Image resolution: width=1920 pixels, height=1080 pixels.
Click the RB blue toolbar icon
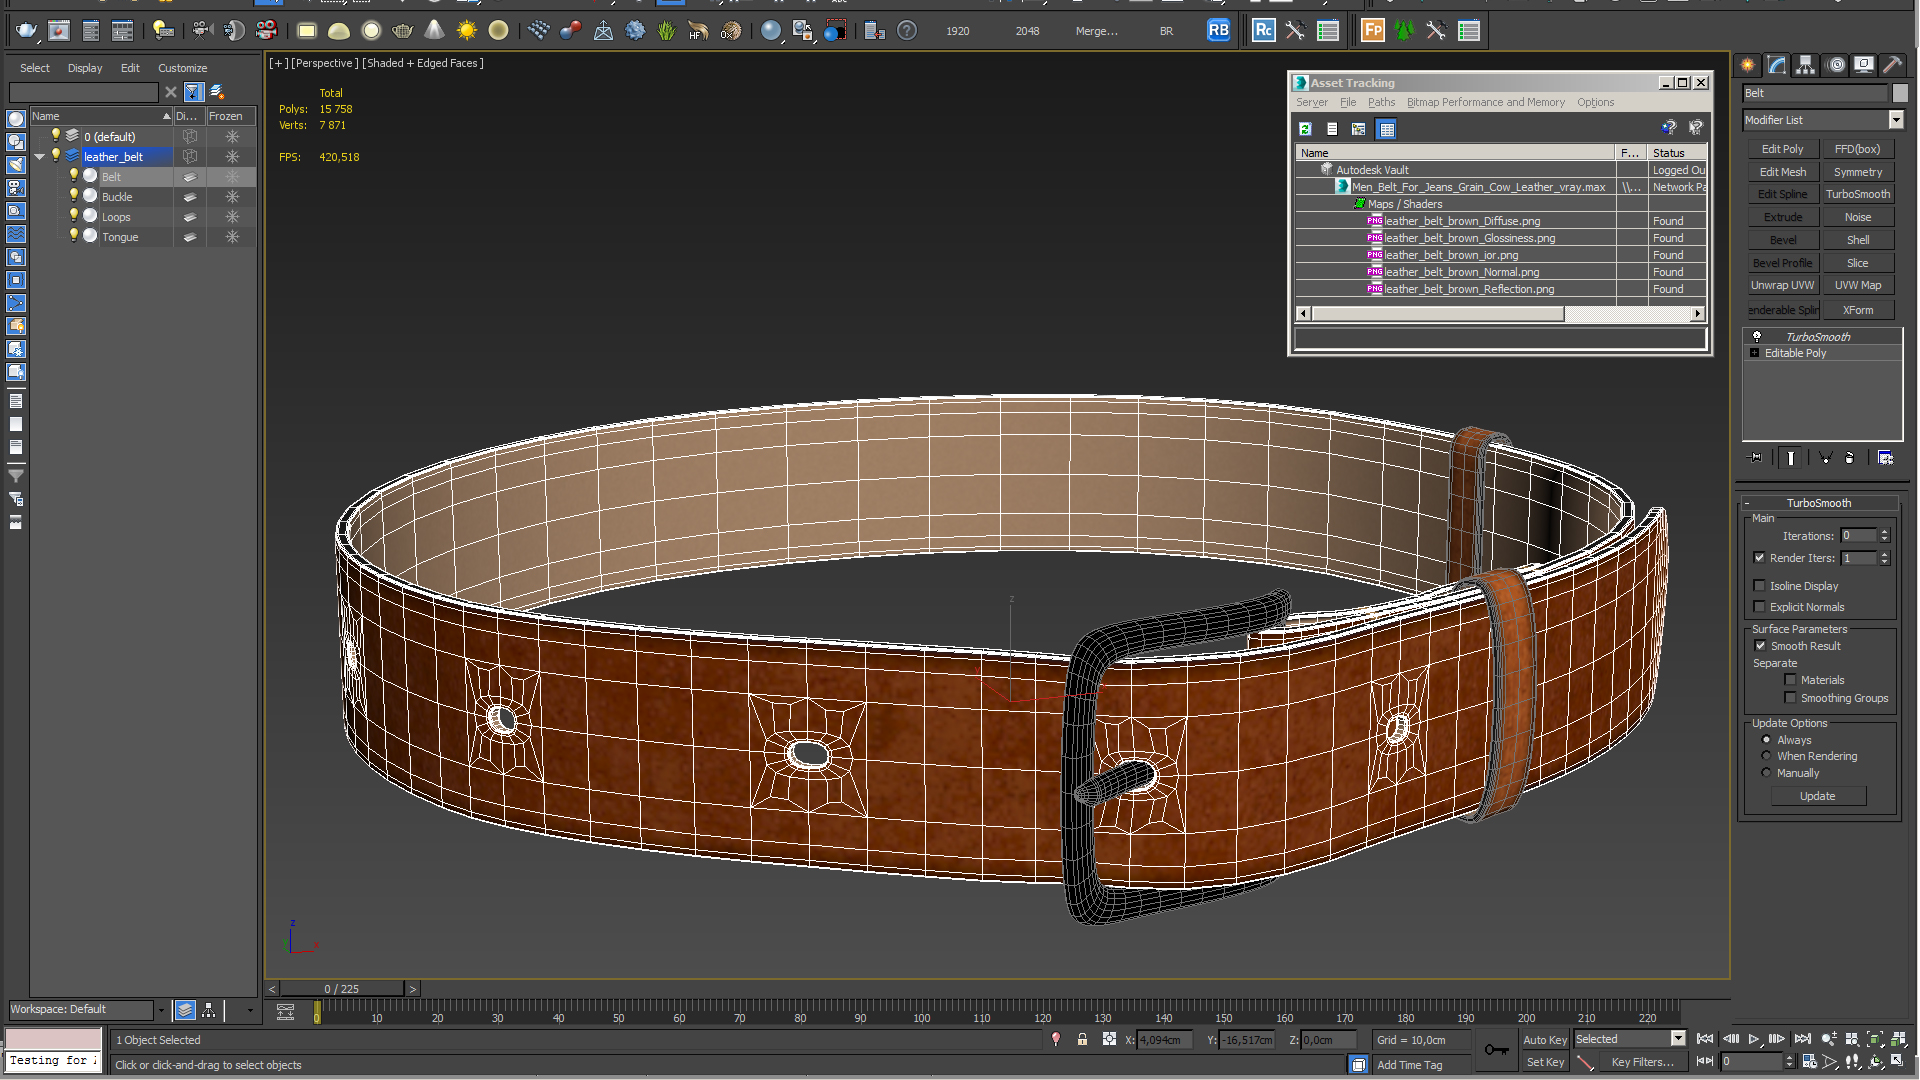[1218, 31]
